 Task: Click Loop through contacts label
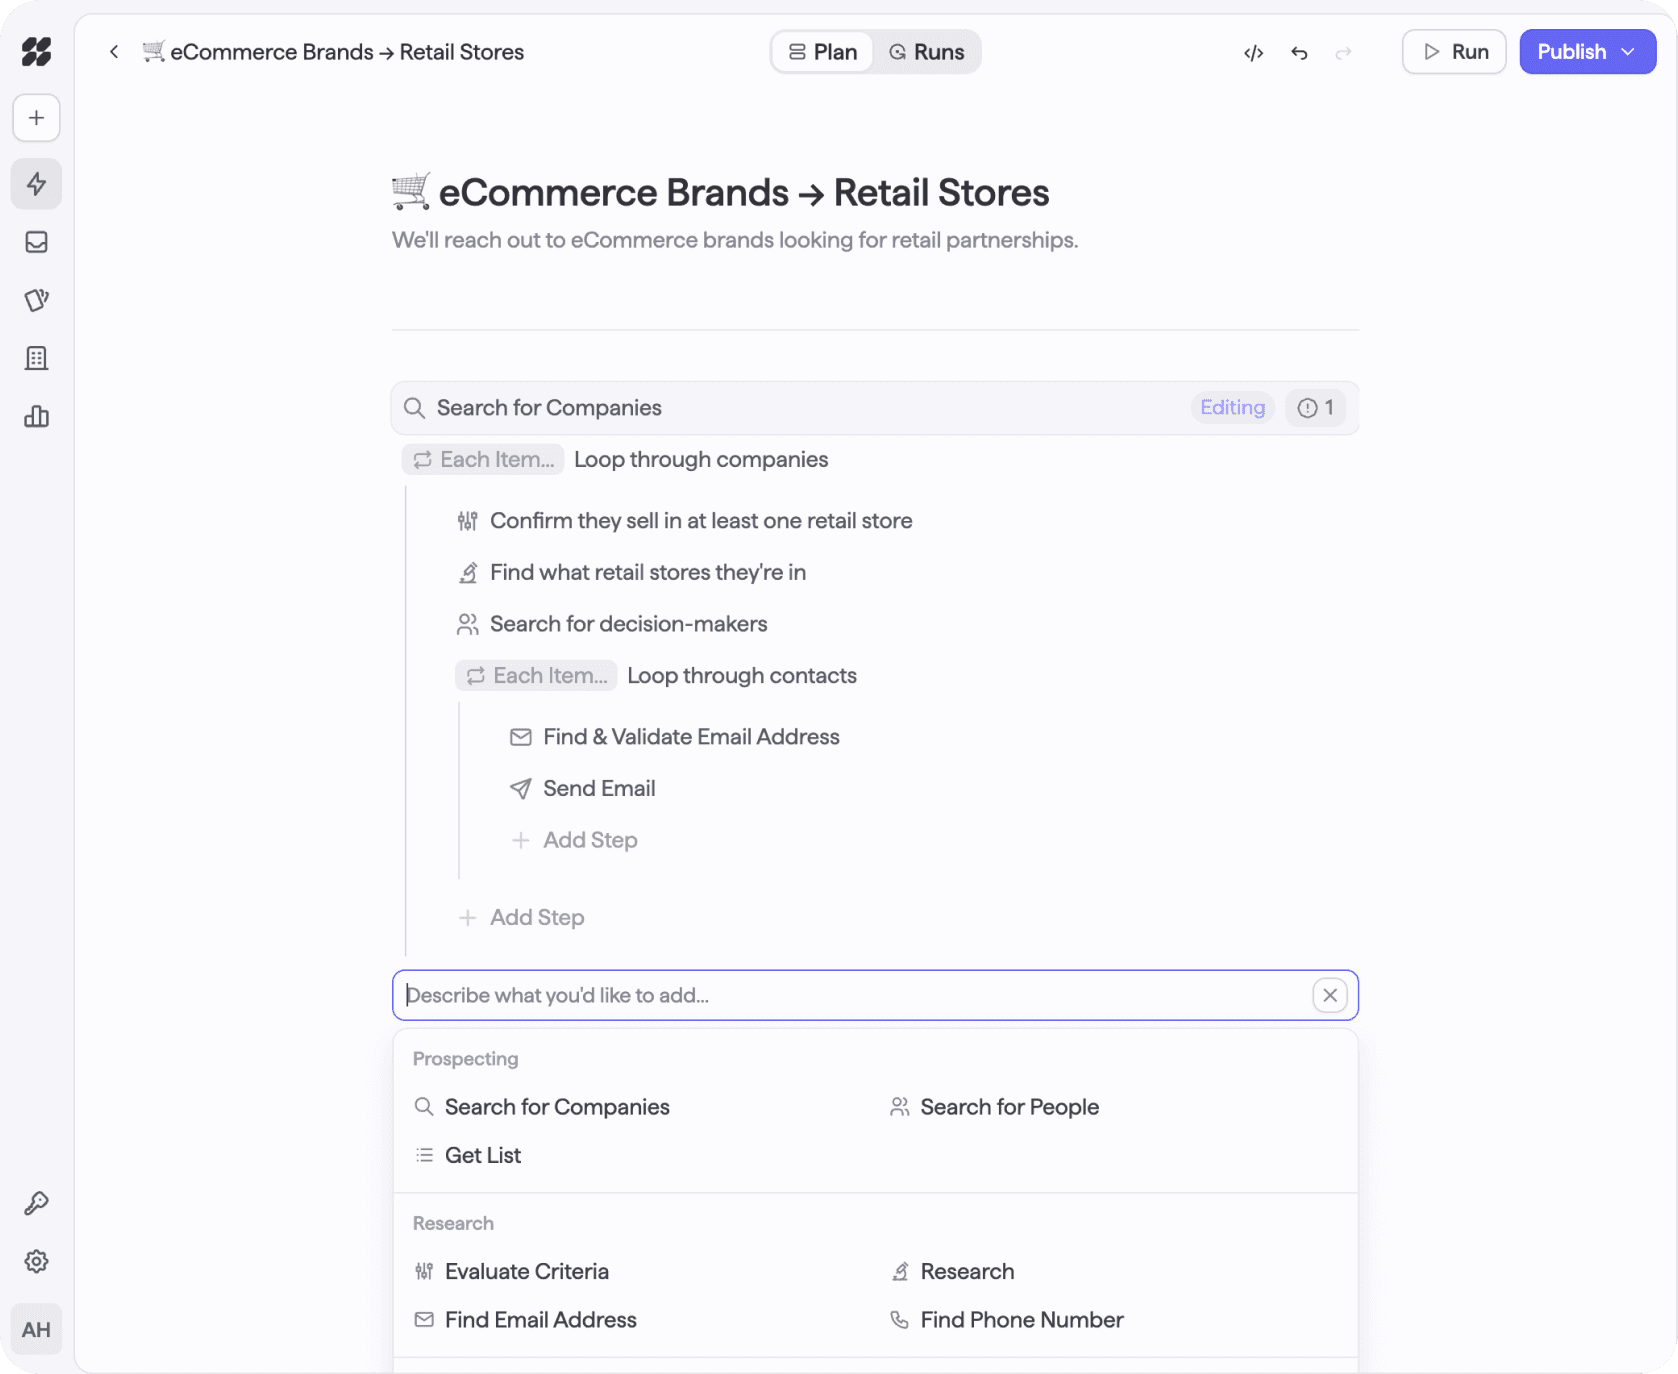point(742,676)
